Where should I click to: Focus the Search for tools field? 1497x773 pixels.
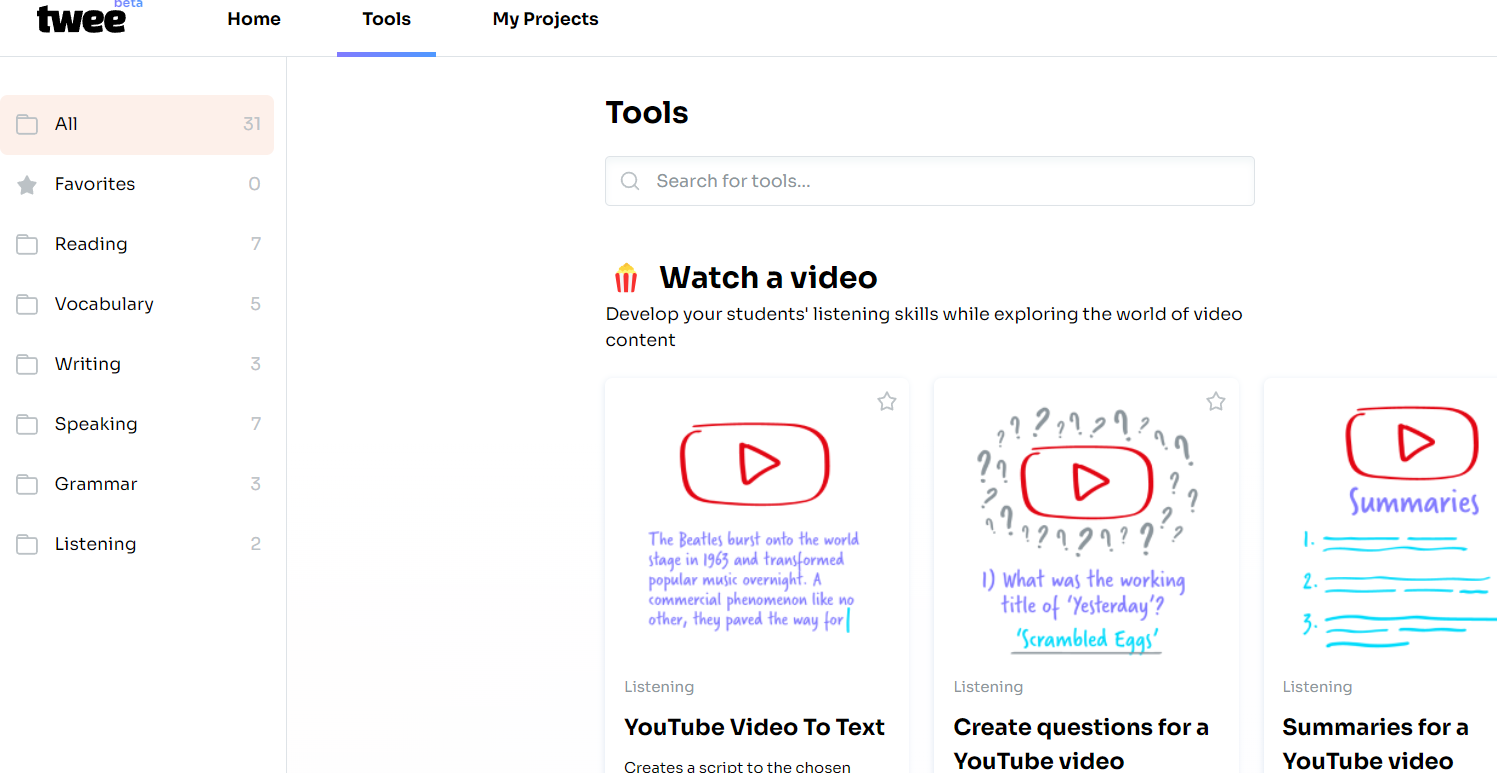point(929,181)
